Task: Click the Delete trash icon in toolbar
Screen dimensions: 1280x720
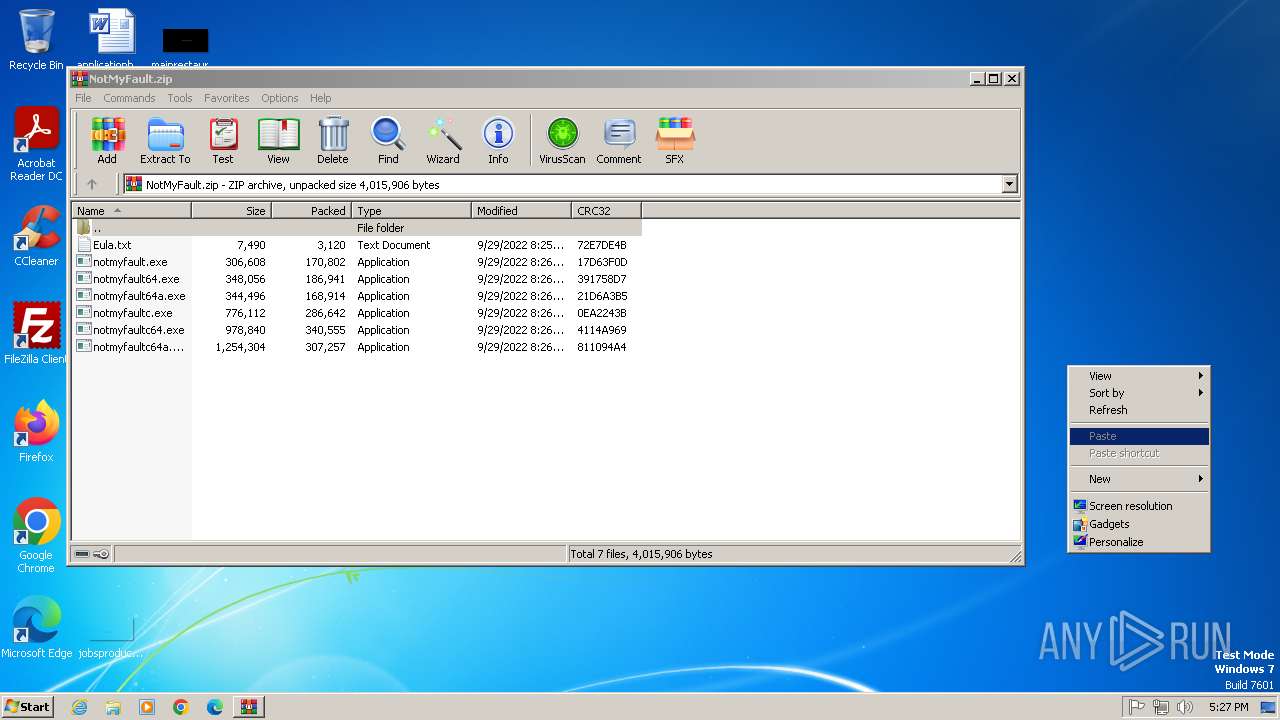Action: 333,140
